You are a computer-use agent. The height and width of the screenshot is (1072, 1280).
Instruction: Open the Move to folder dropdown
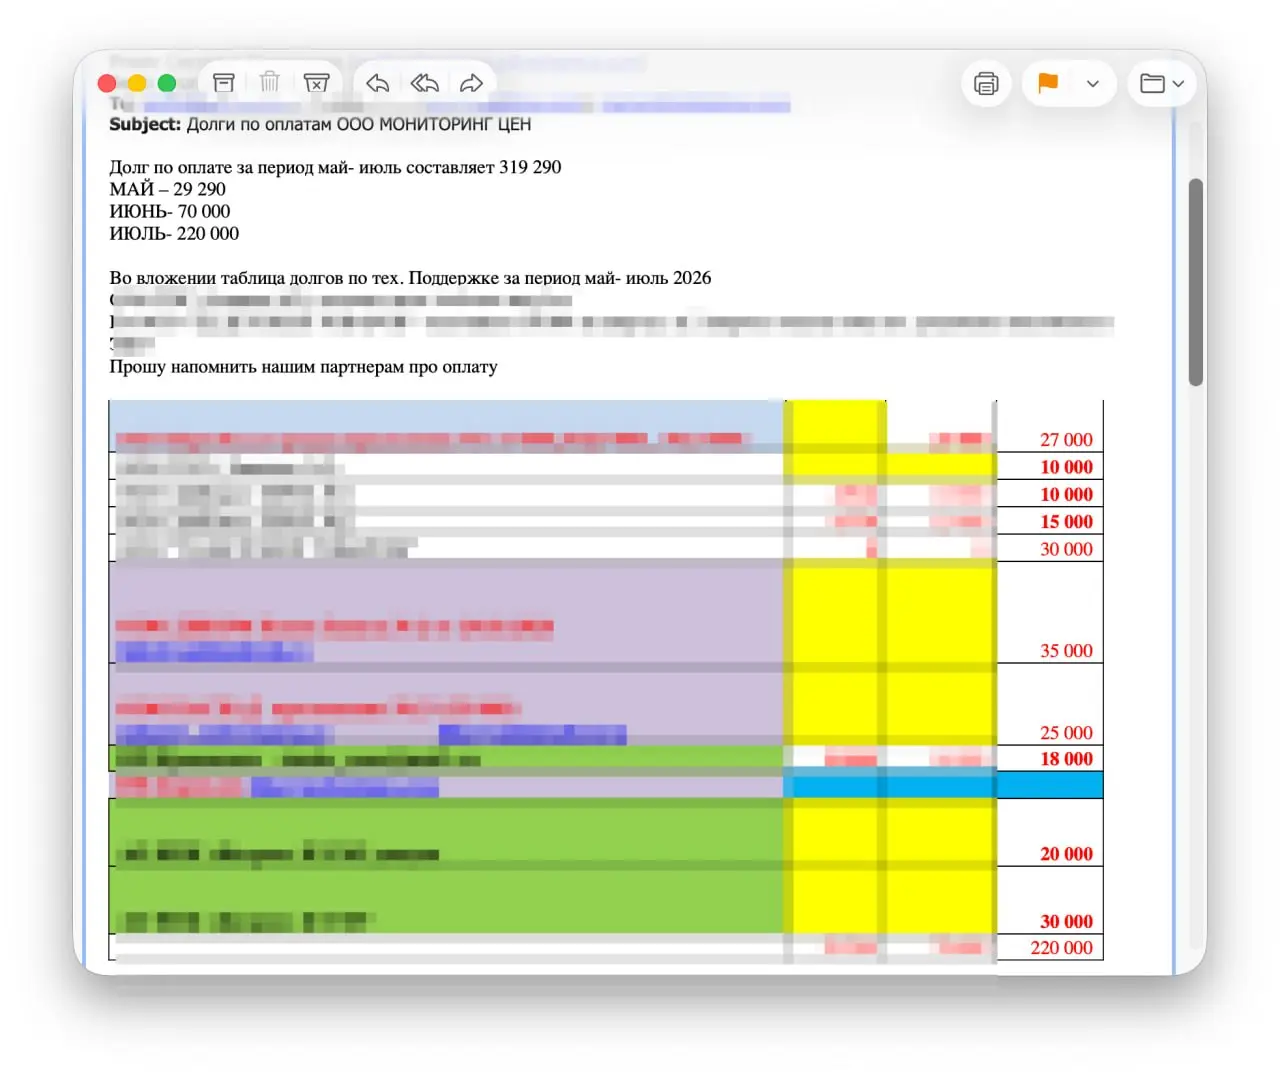1162,83
